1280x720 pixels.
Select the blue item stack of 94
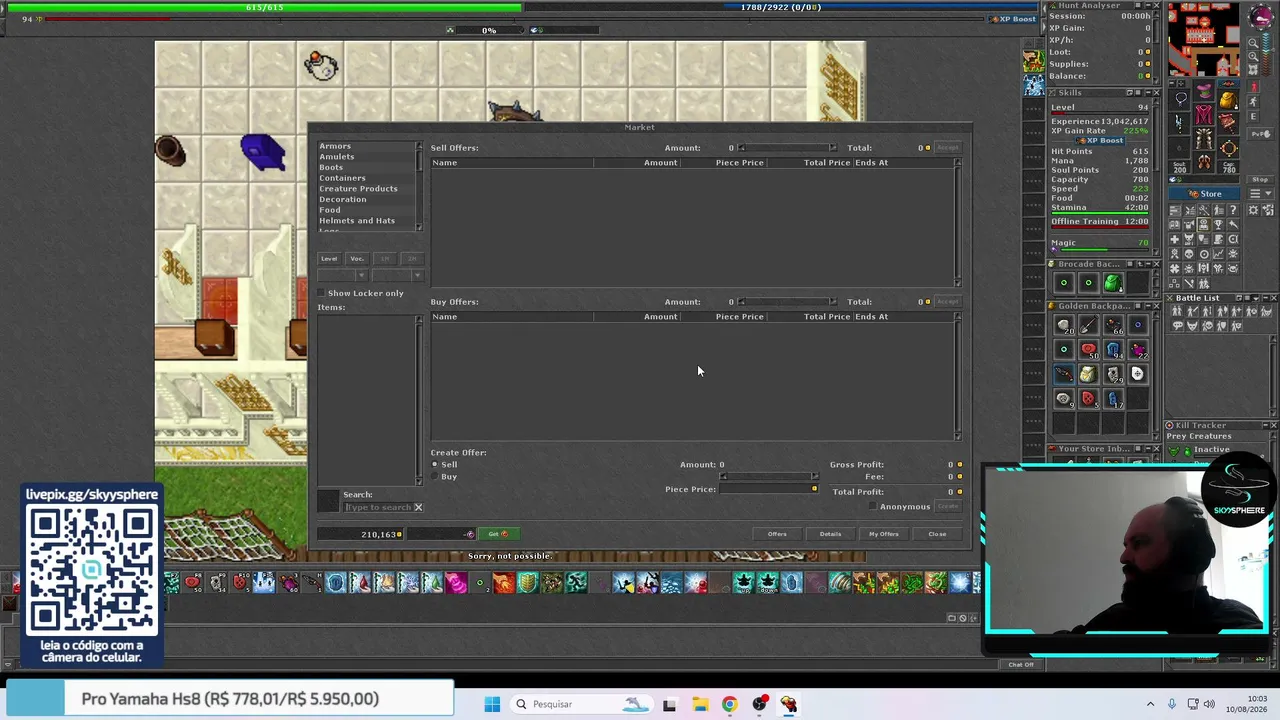pyautogui.click(x=1112, y=349)
